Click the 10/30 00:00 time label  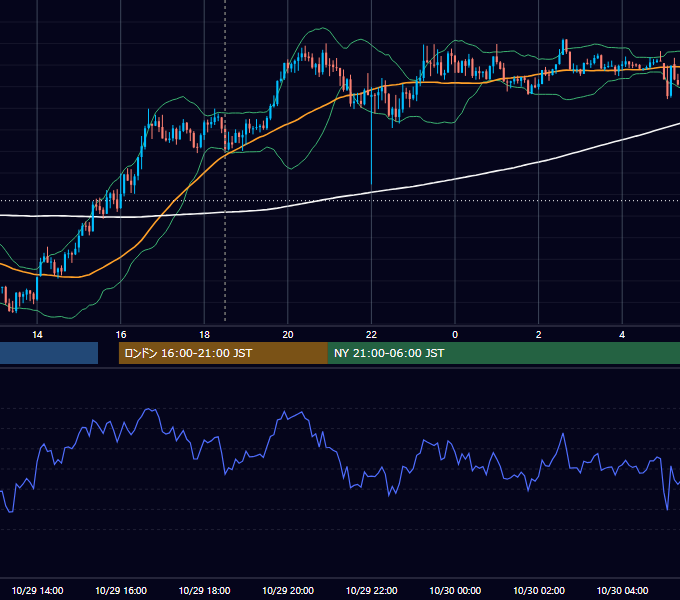455,590
